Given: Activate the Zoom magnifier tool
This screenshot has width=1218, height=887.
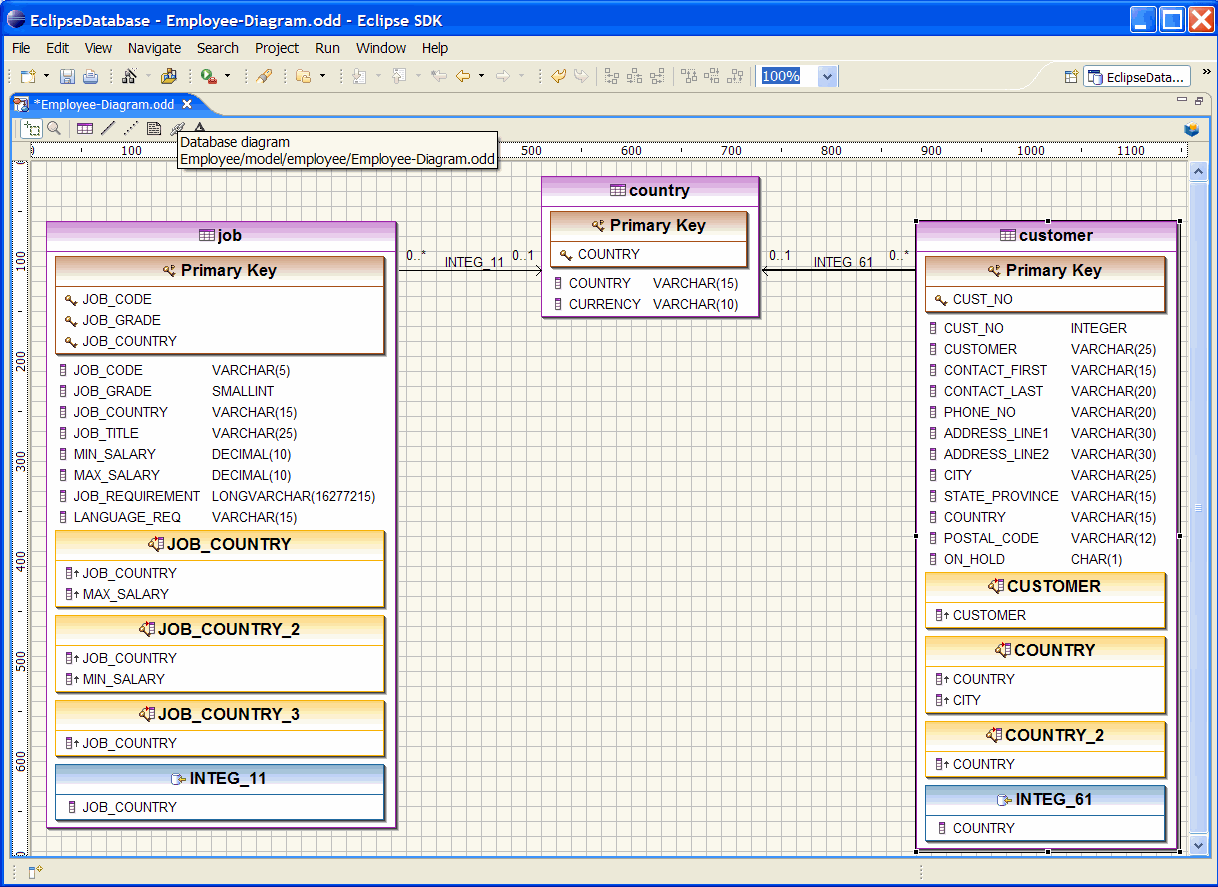Looking at the screenshot, I should 55,128.
